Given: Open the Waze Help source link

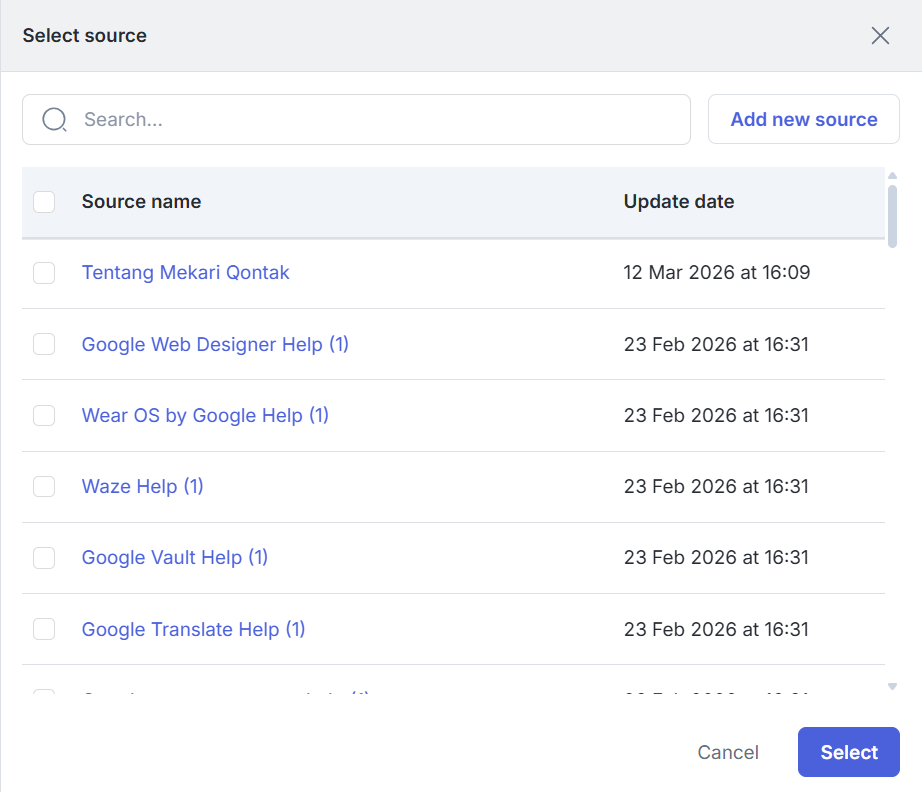Looking at the screenshot, I should tap(142, 486).
